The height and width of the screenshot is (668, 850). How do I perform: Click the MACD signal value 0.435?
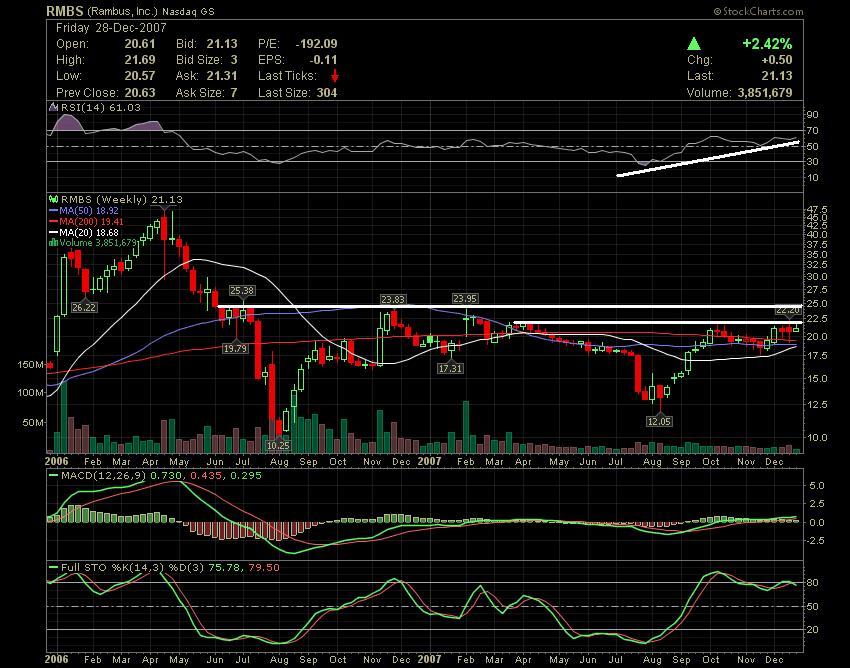(x=205, y=476)
